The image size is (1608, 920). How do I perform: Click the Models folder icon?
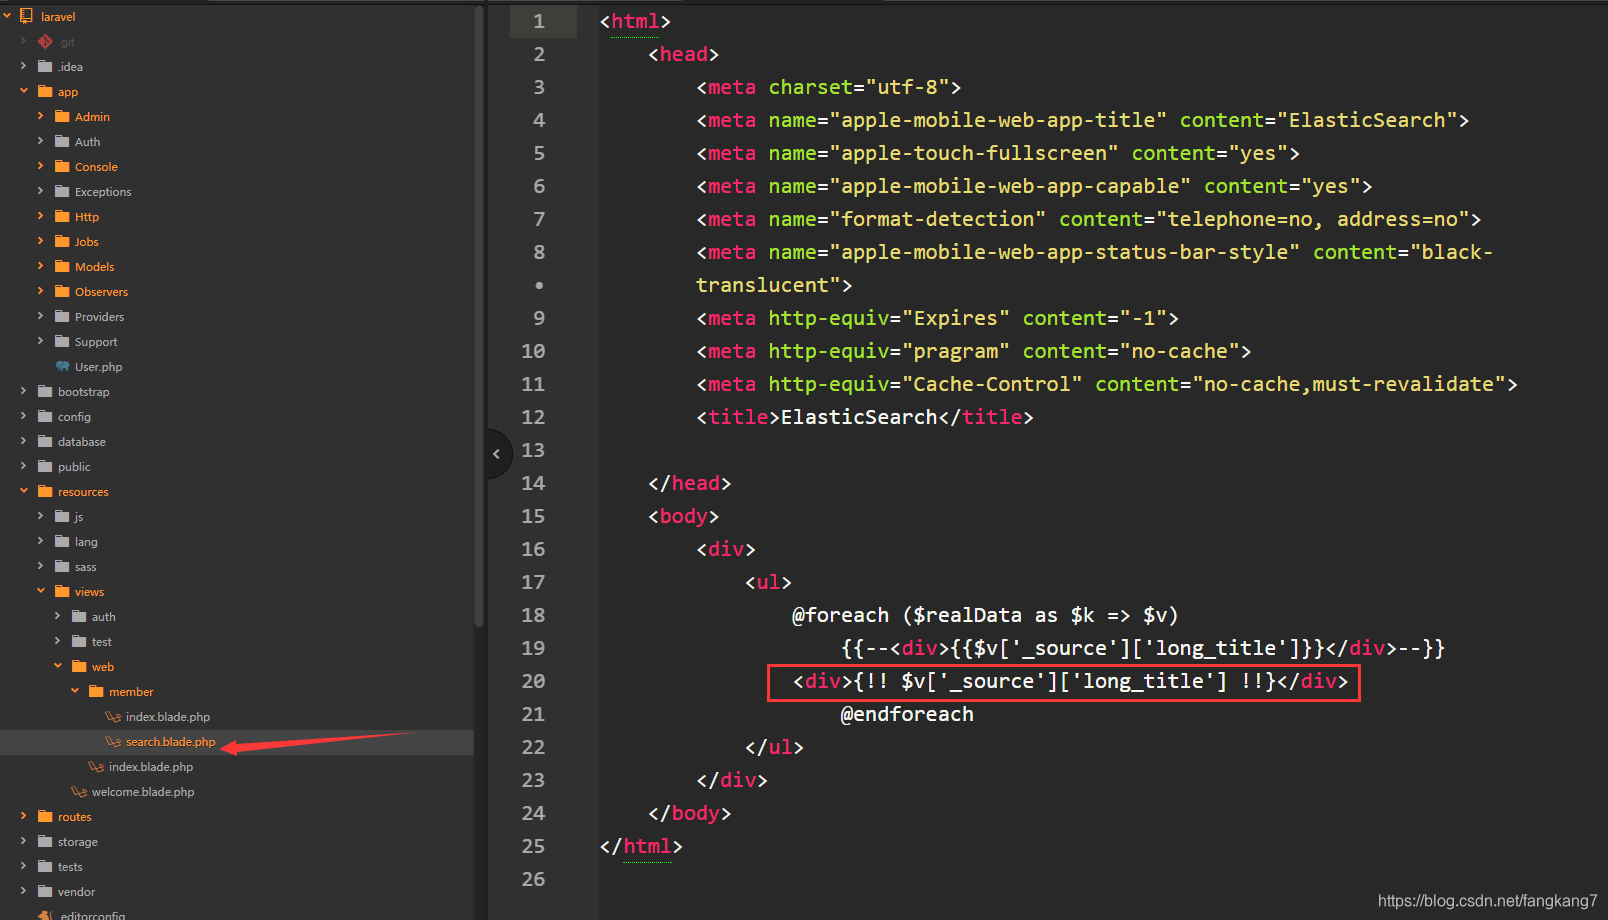[x=62, y=266]
